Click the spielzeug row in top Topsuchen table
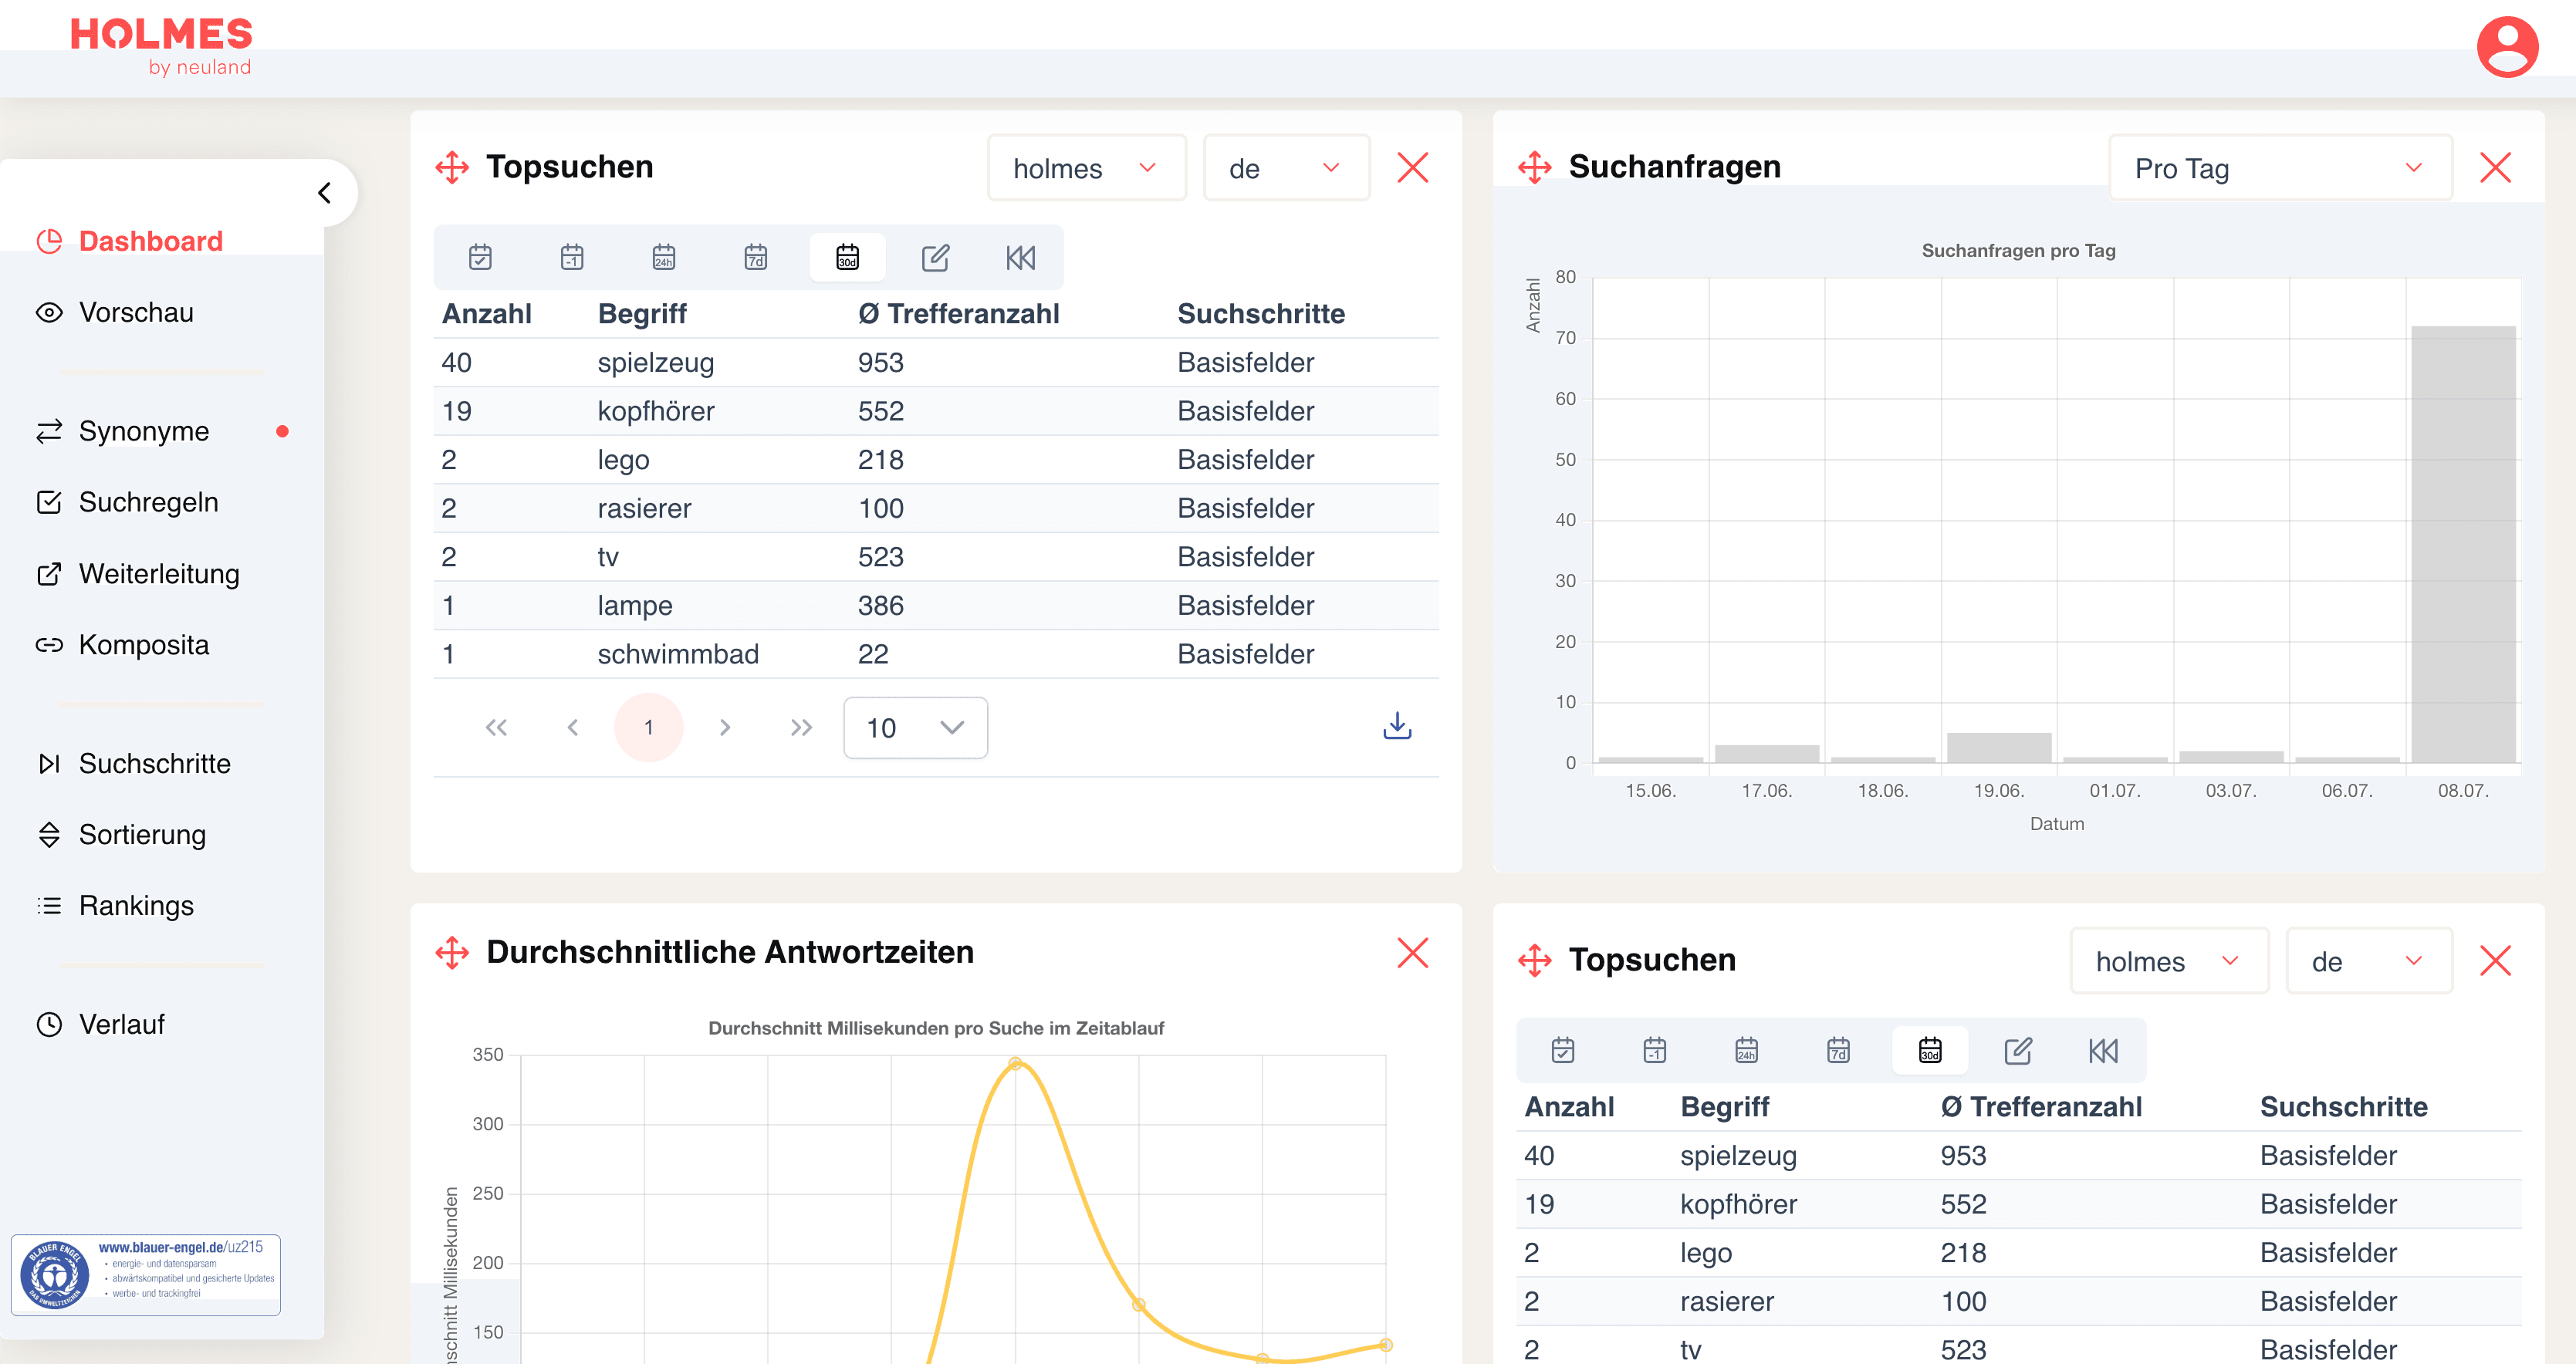This screenshot has height=1364, width=2576. point(936,362)
